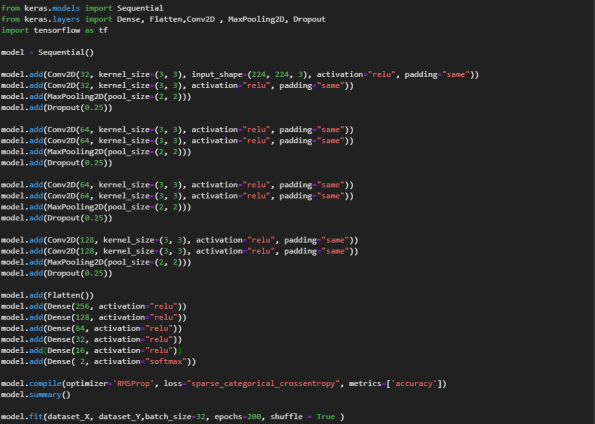Click the 'compile' method name

[x=45, y=383]
